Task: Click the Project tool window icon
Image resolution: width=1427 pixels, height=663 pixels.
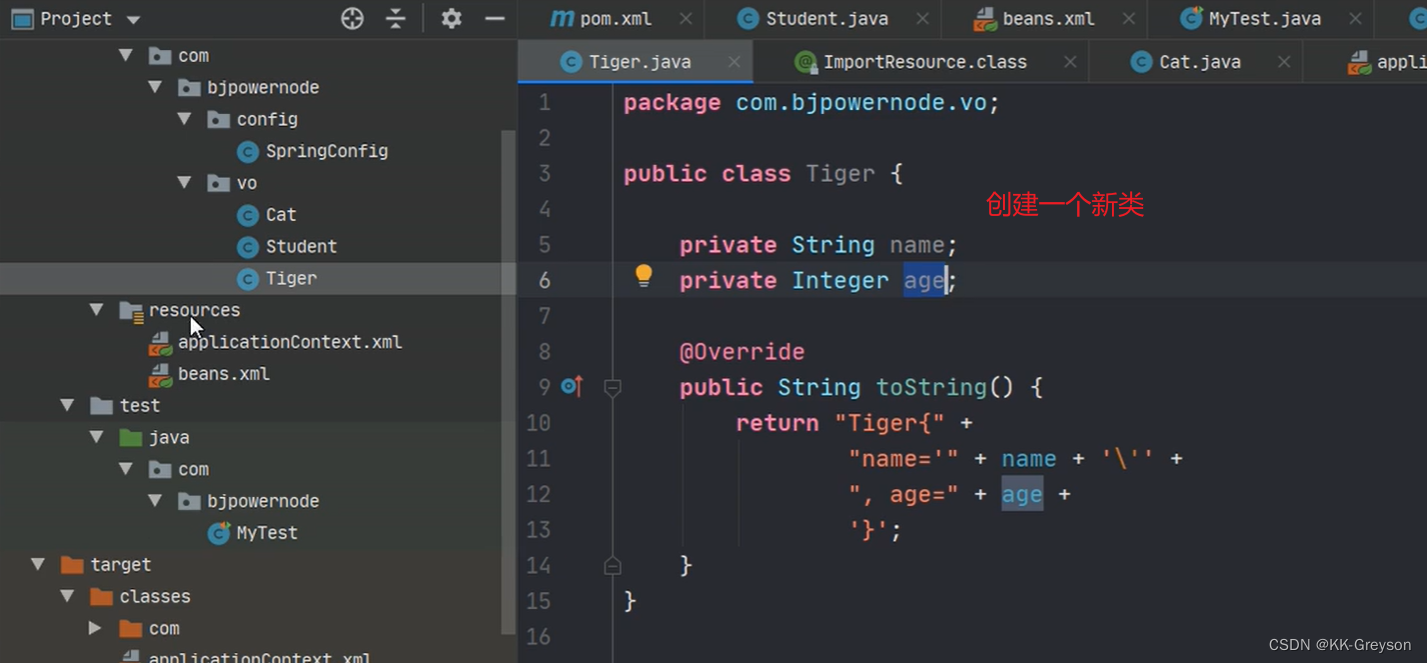Action: pos(21,18)
